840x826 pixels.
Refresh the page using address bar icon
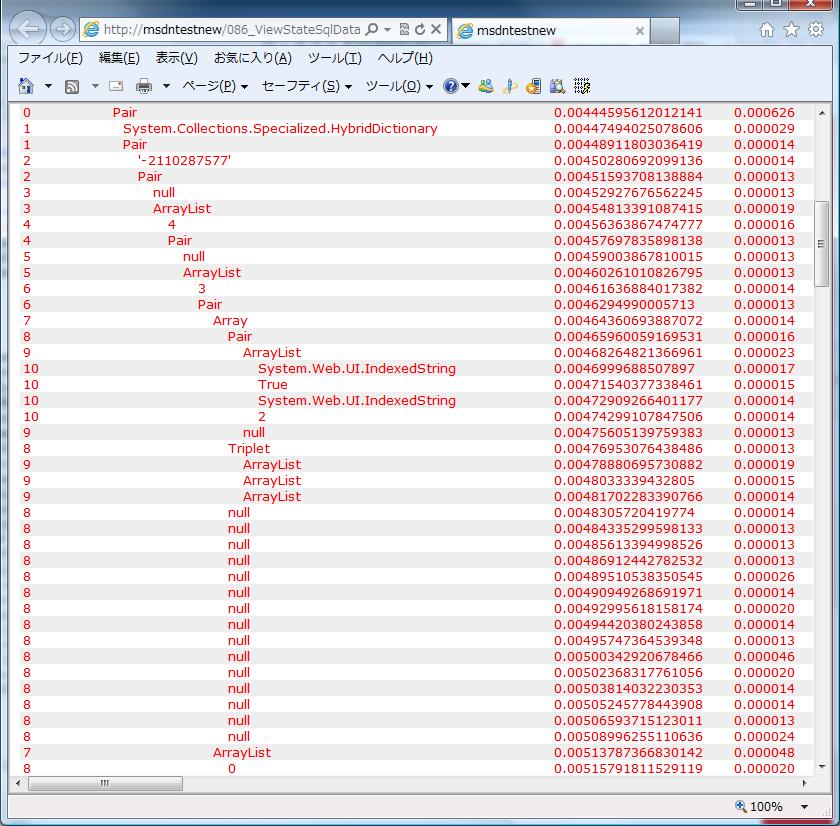pos(420,30)
